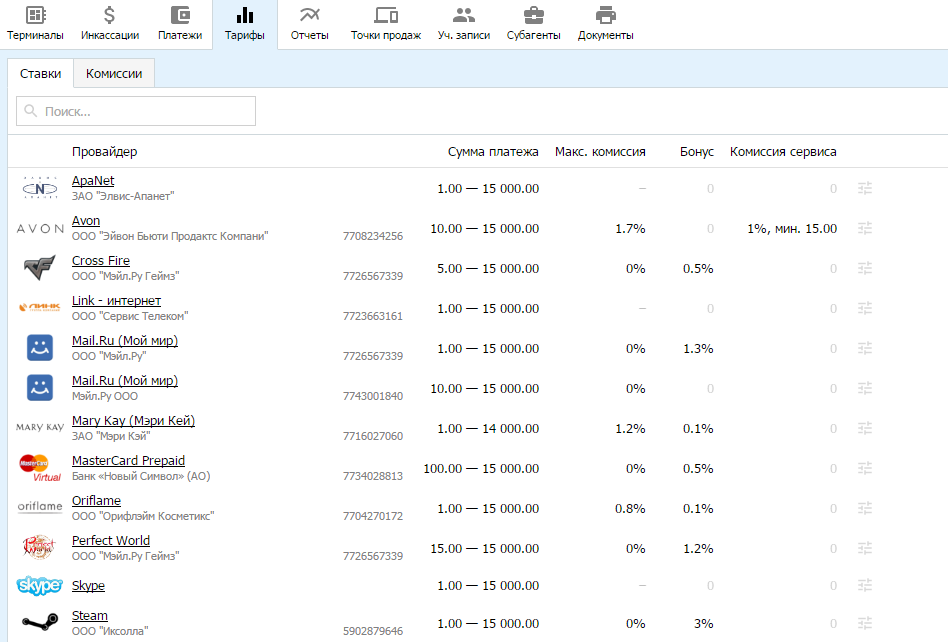Click the search magnifier icon
This screenshot has width=948, height=642.
[30, 111]
